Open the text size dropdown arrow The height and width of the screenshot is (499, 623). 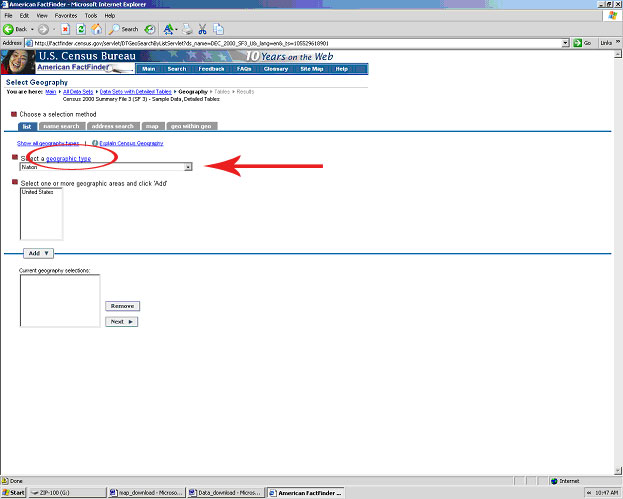[176, 29]
